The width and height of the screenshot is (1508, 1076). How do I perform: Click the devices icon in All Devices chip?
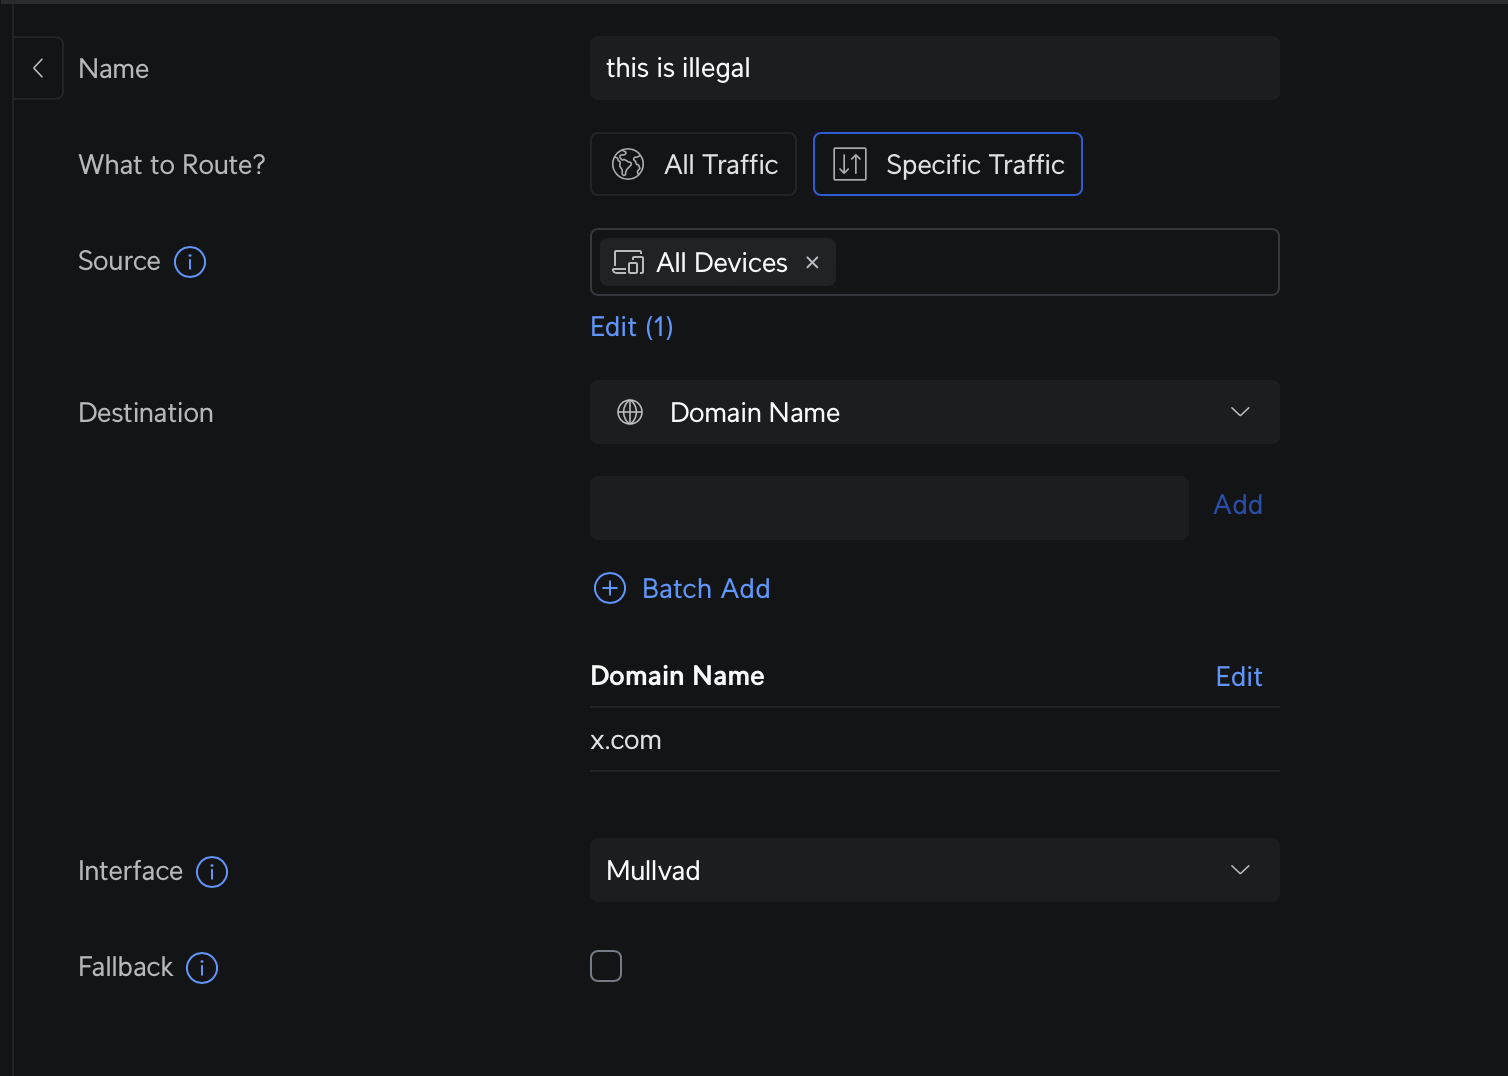click(x=628, y=262)
